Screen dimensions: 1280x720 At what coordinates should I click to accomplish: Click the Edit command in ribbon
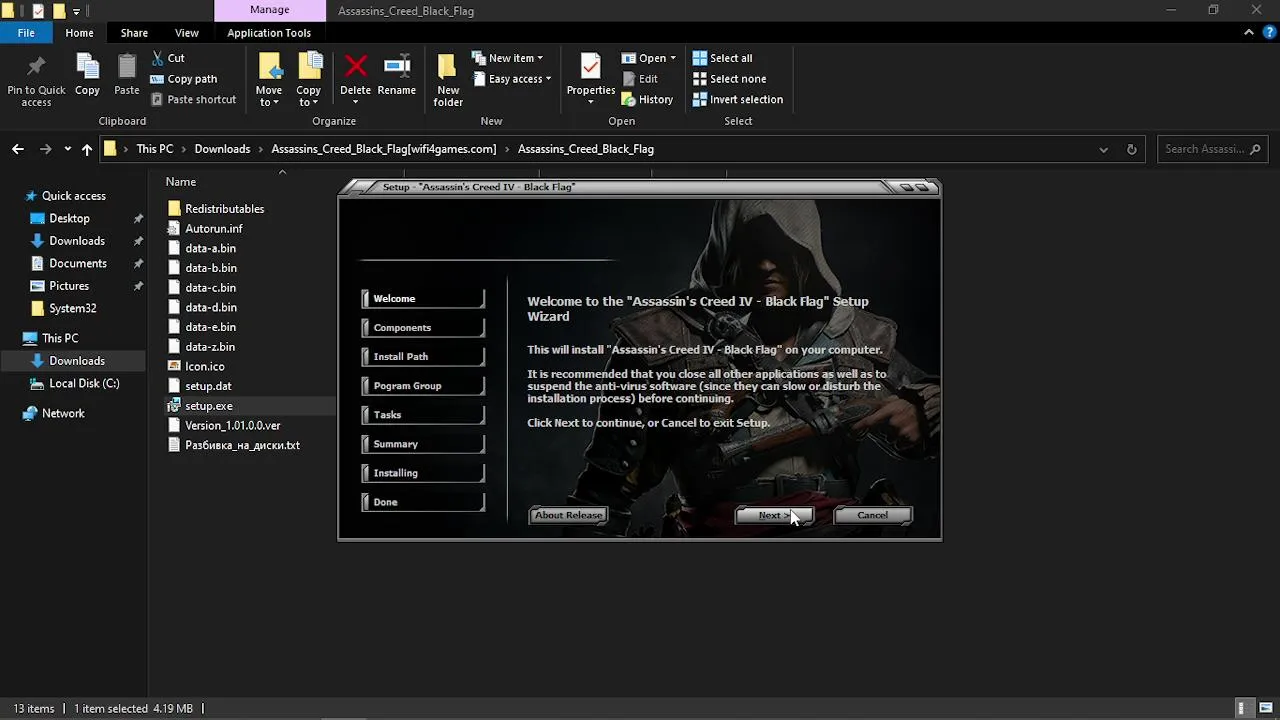point(640,79)
